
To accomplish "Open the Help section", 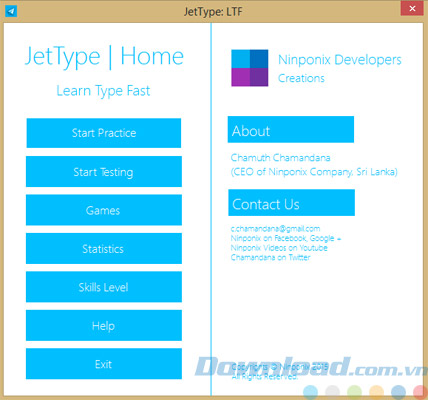I will (x=104, y=326).
